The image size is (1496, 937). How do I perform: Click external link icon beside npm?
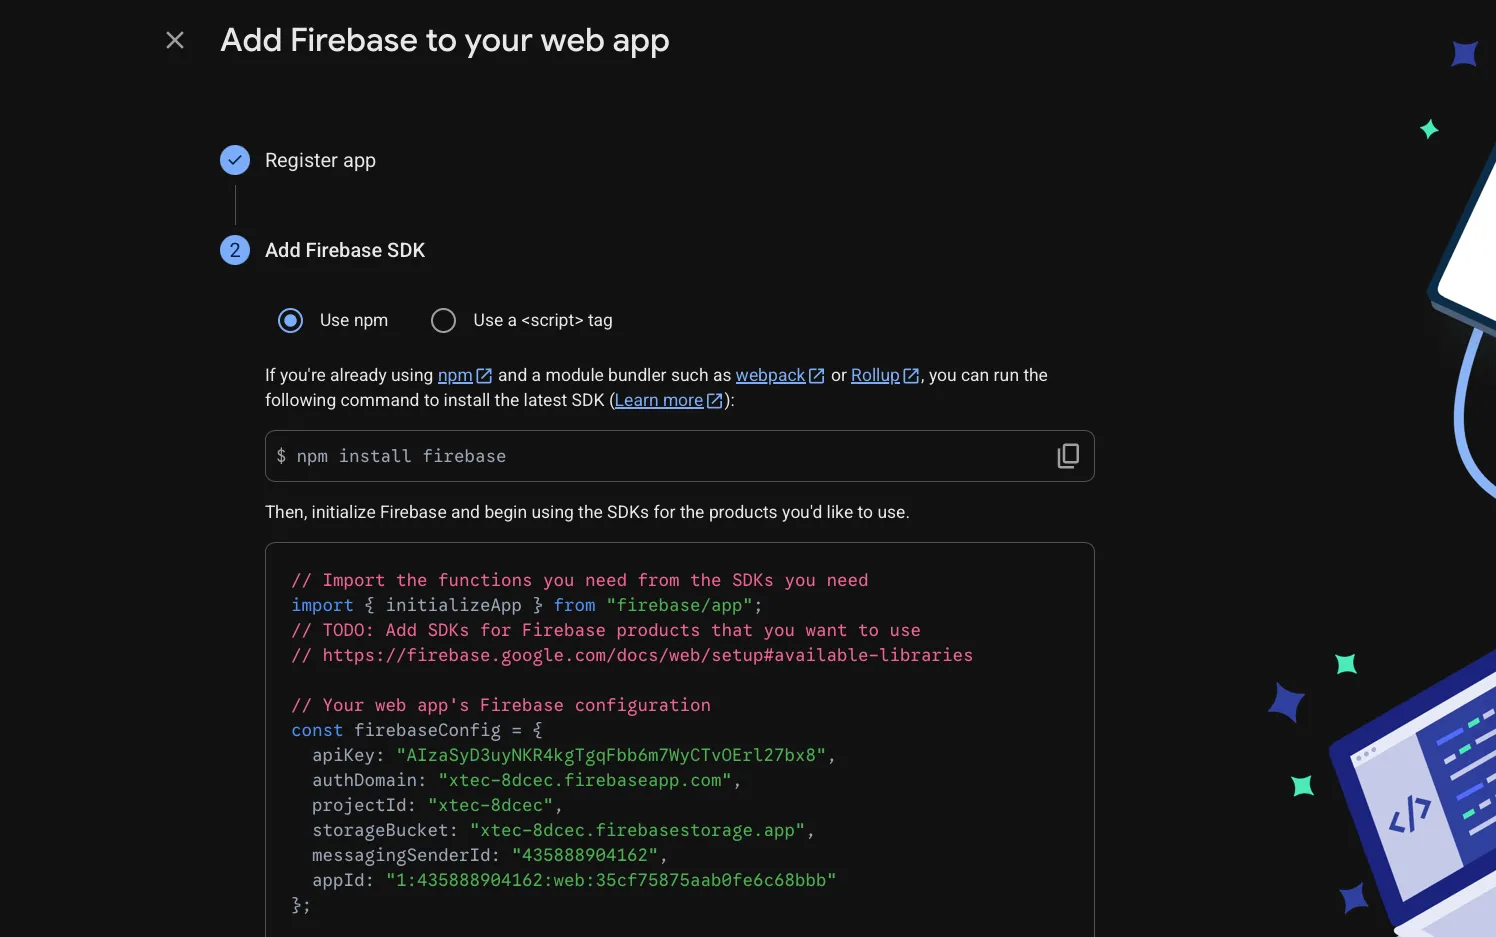(485, 376)
